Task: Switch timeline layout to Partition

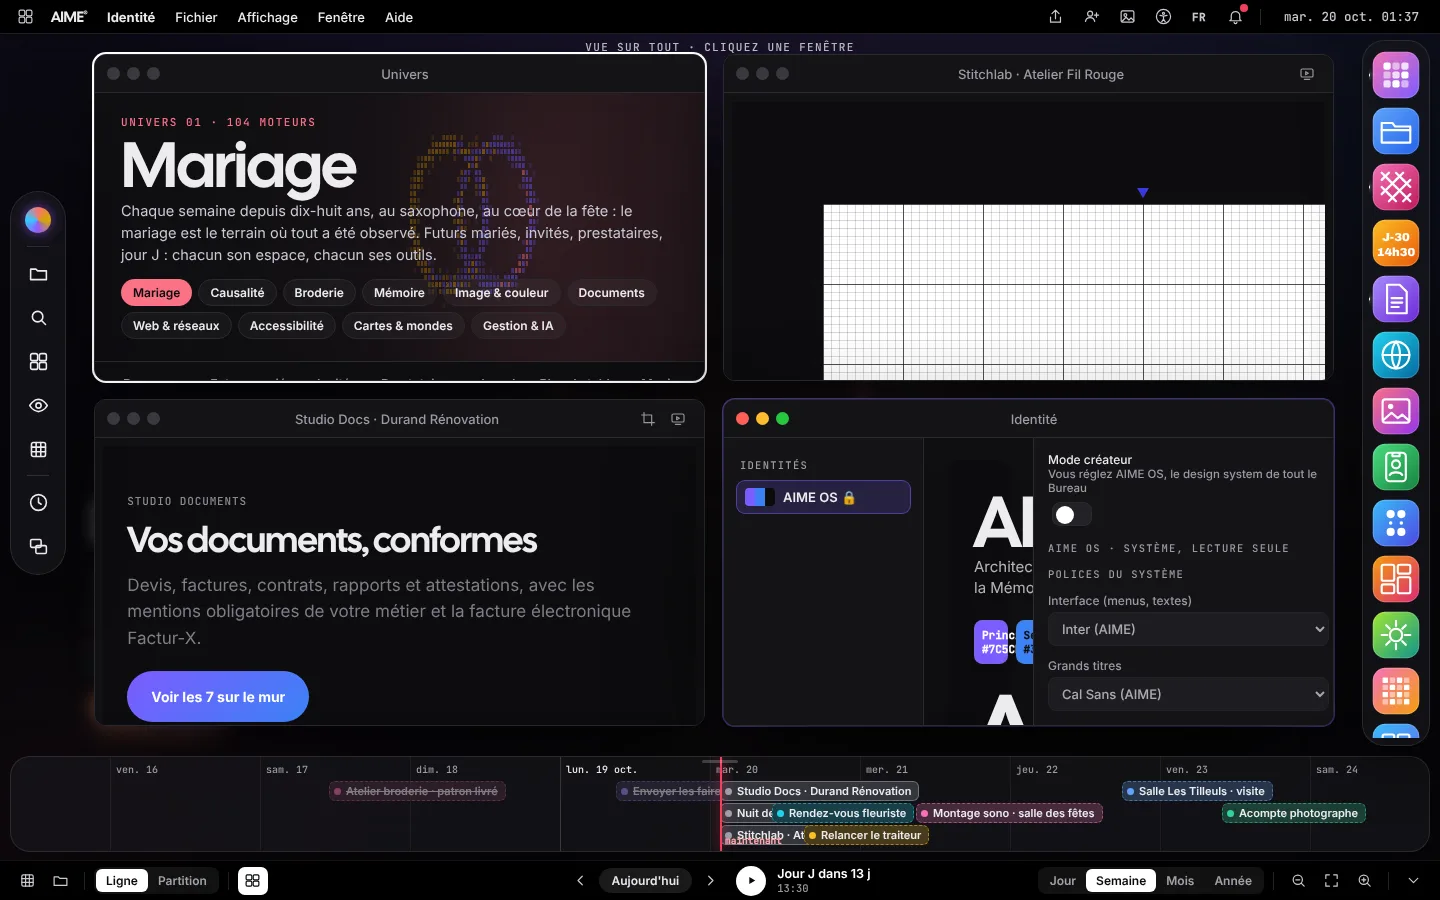Action: [x=182, y=881]
